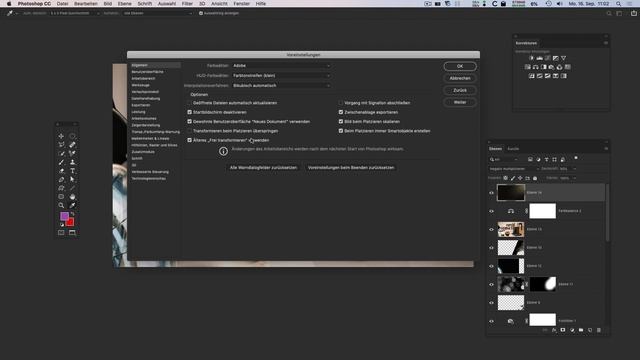
Task: Lock image pixels brush icon
Action: tap(513, 178)
